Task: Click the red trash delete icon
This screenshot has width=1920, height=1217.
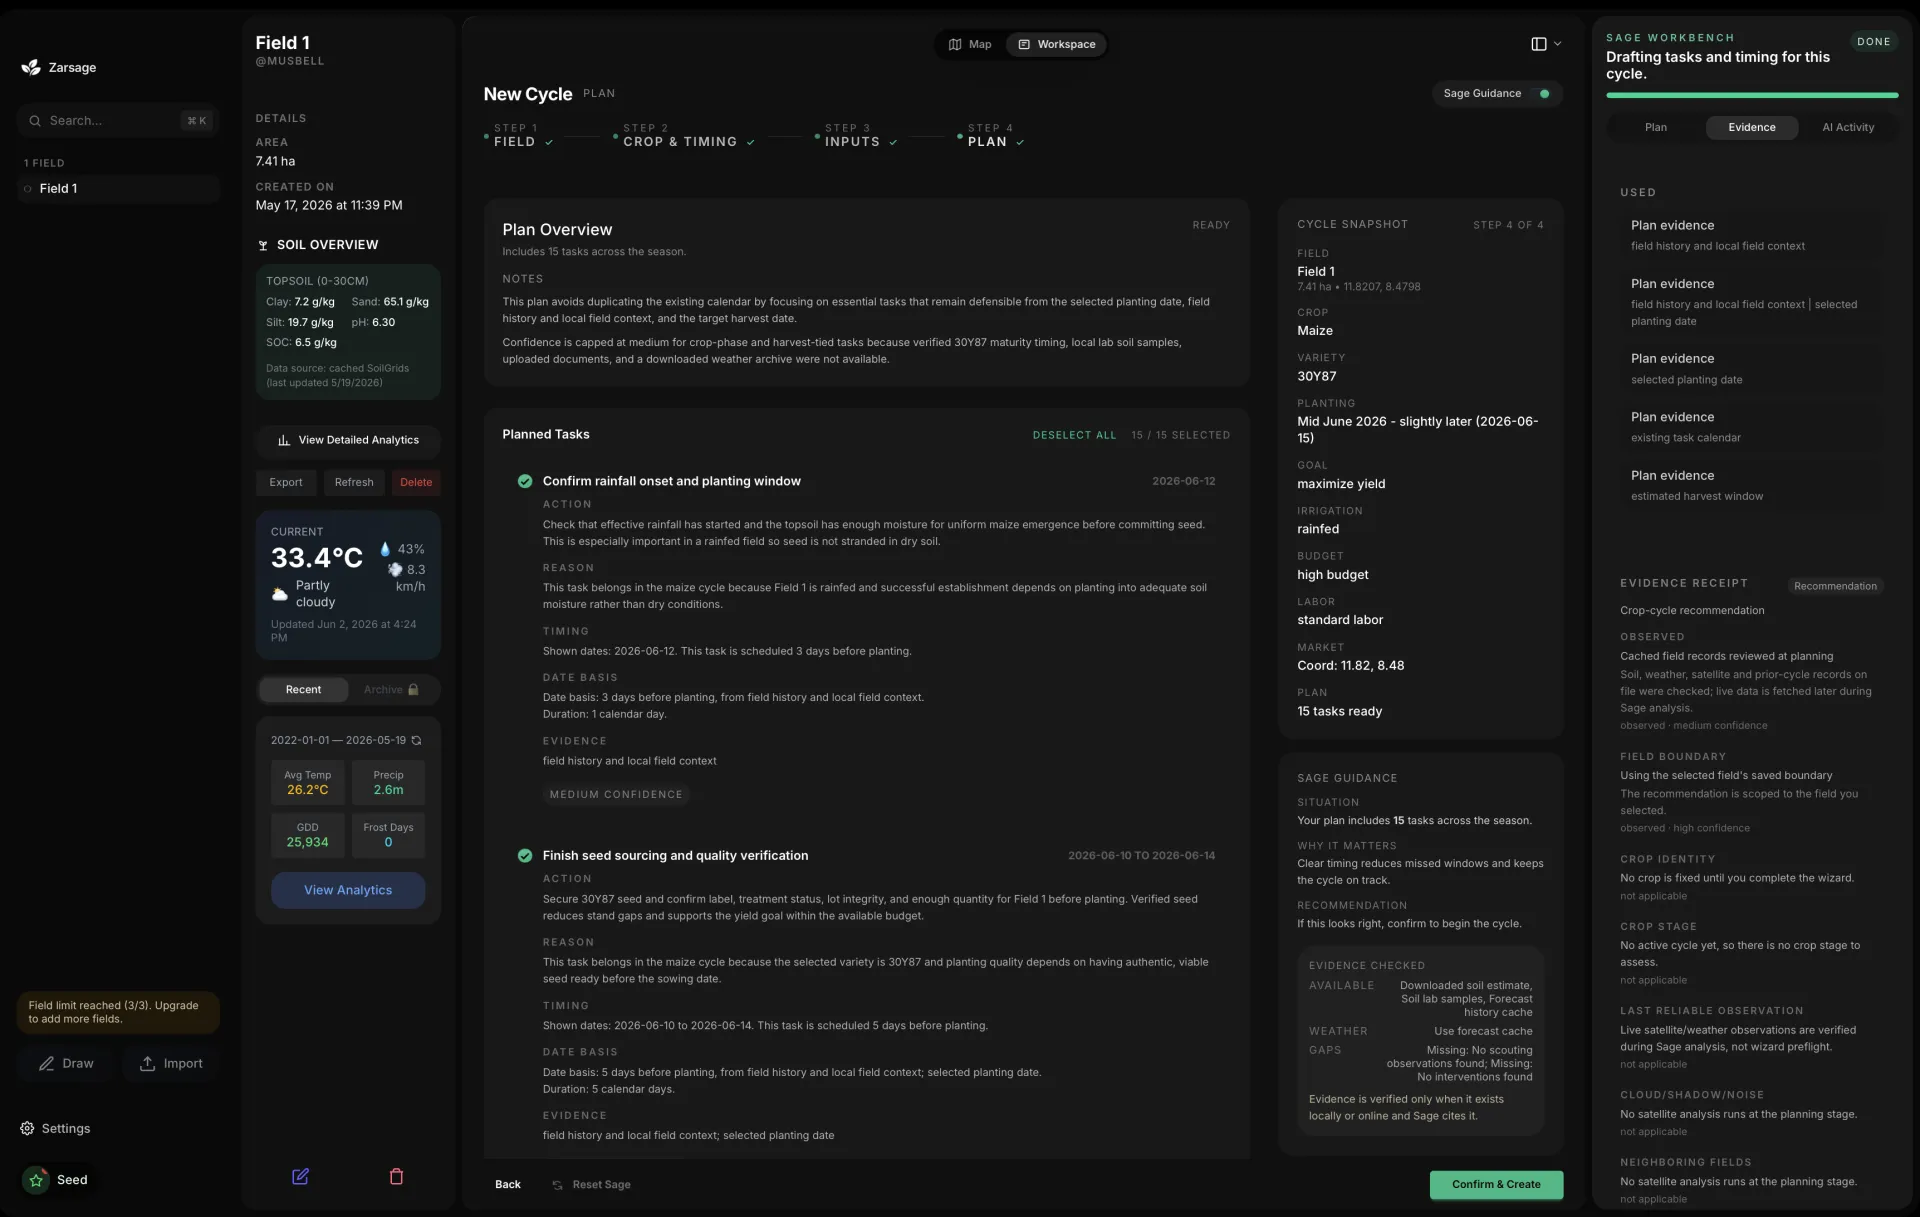Action: pos(396,1176)
